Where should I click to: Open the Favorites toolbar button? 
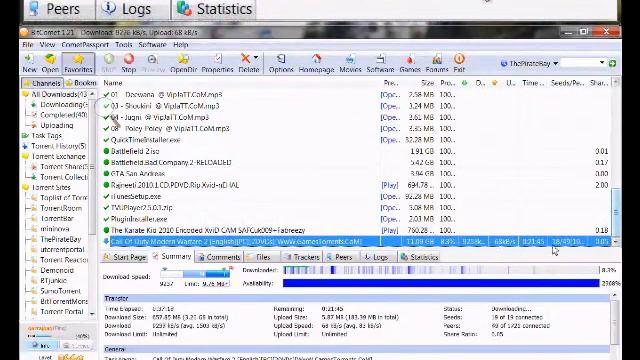pyautogui.click(x=78, y=63)
